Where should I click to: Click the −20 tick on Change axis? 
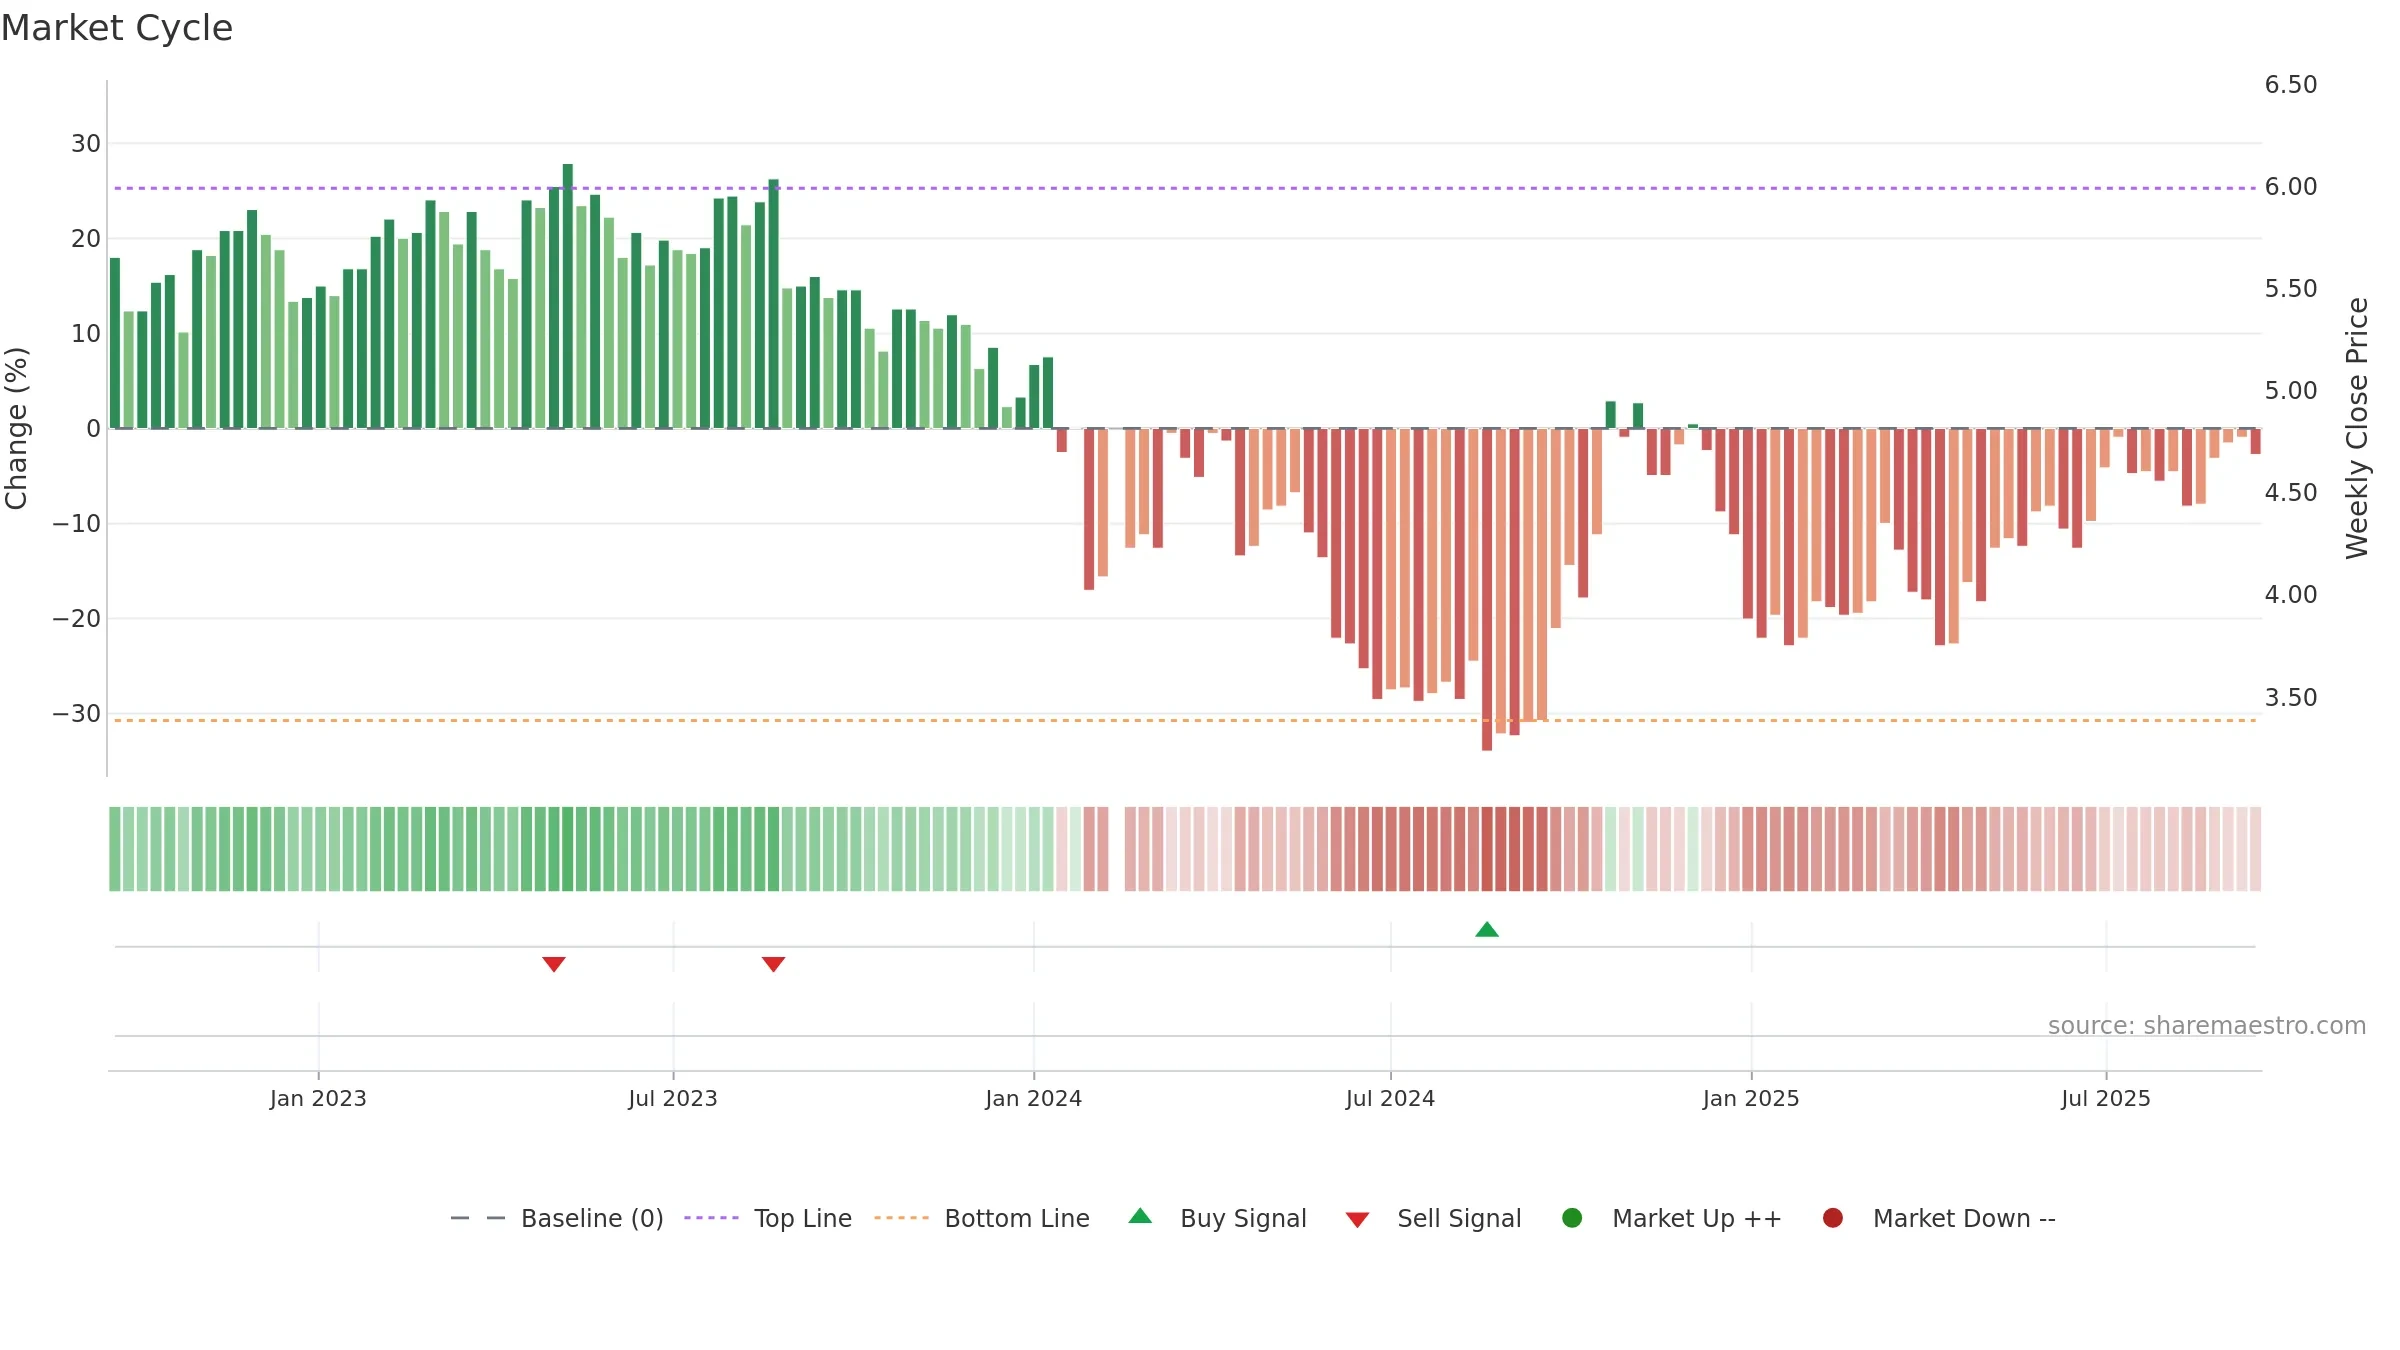coord(77,619)
